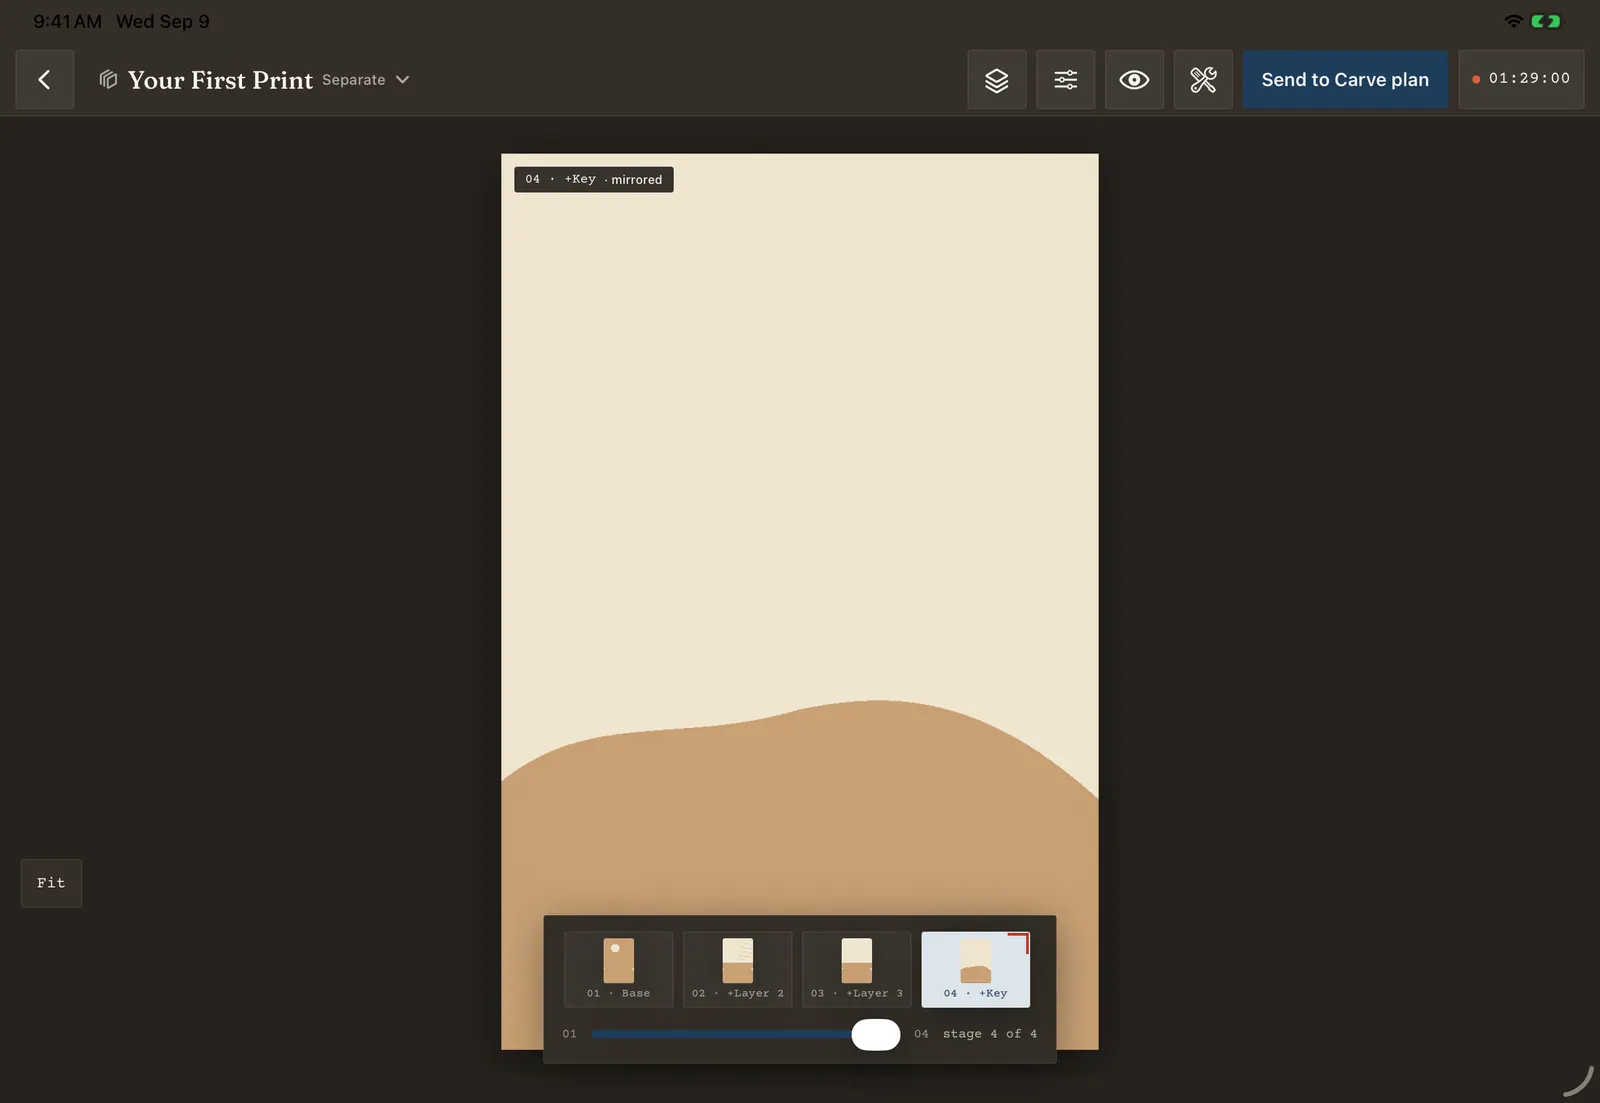Click the stage 4 of 4 indicator
The image size is (1600, 1103).
click(990, 1034)
